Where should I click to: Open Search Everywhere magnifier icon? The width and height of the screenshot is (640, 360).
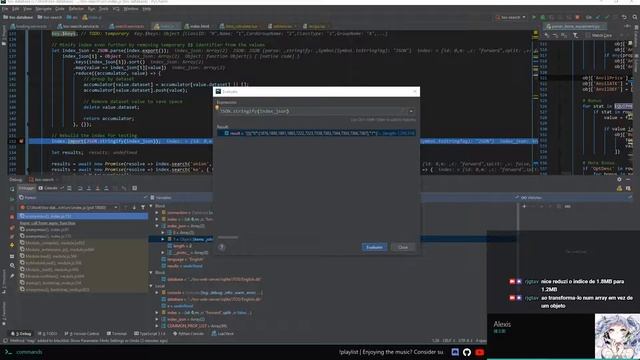click(x=635, y=17)
